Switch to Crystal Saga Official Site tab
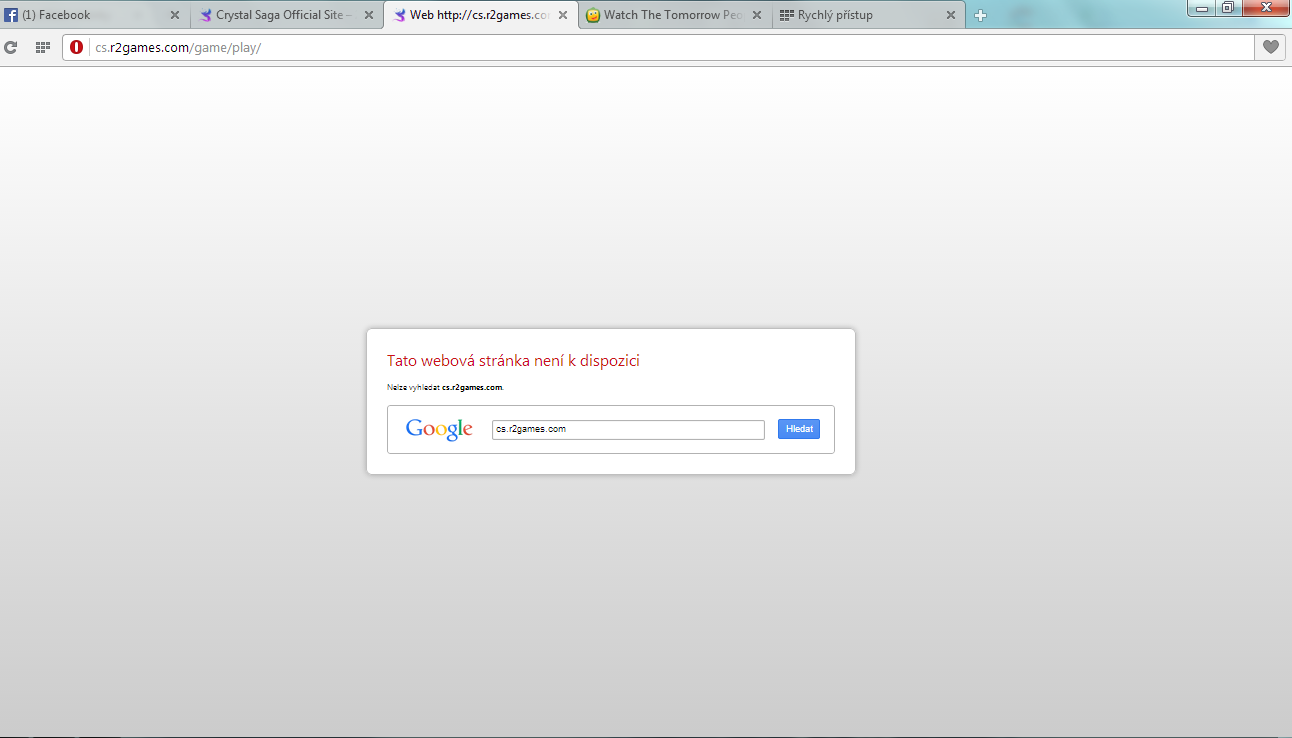Image resolution: width=1292 pixels, height=738 pixels. (280, 15)
